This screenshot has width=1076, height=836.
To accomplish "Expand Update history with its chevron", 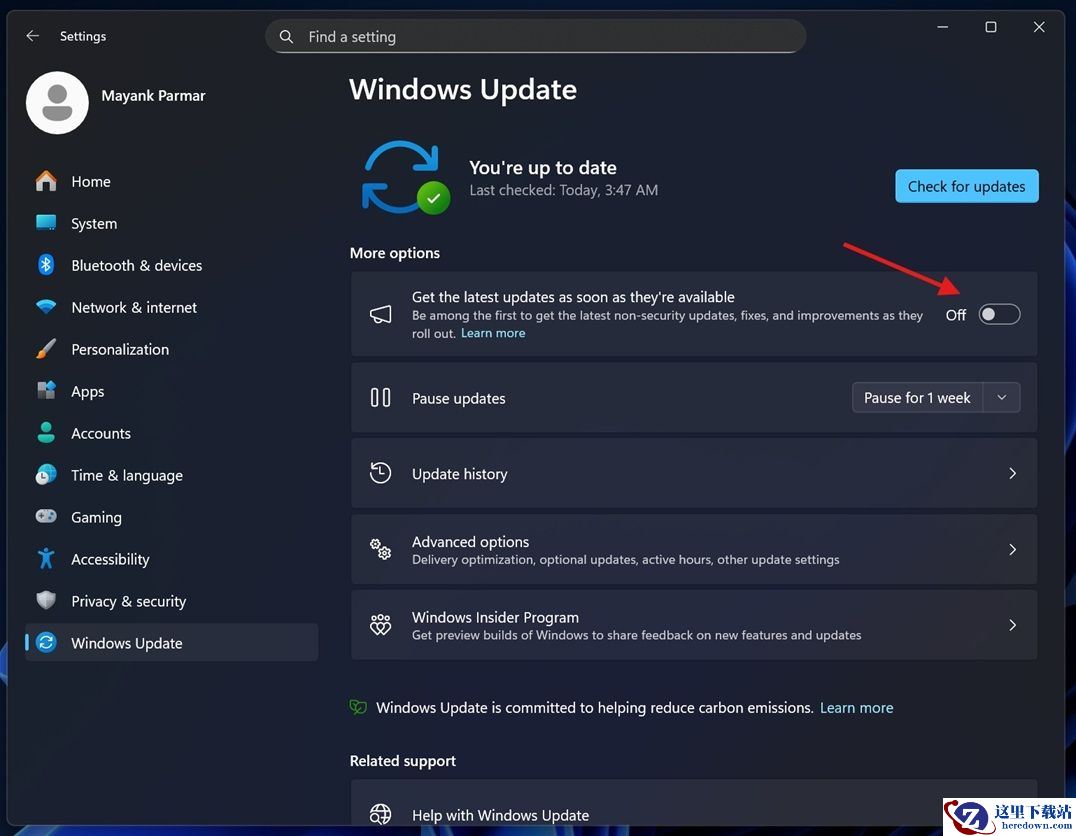I will tap(1012, 474).
